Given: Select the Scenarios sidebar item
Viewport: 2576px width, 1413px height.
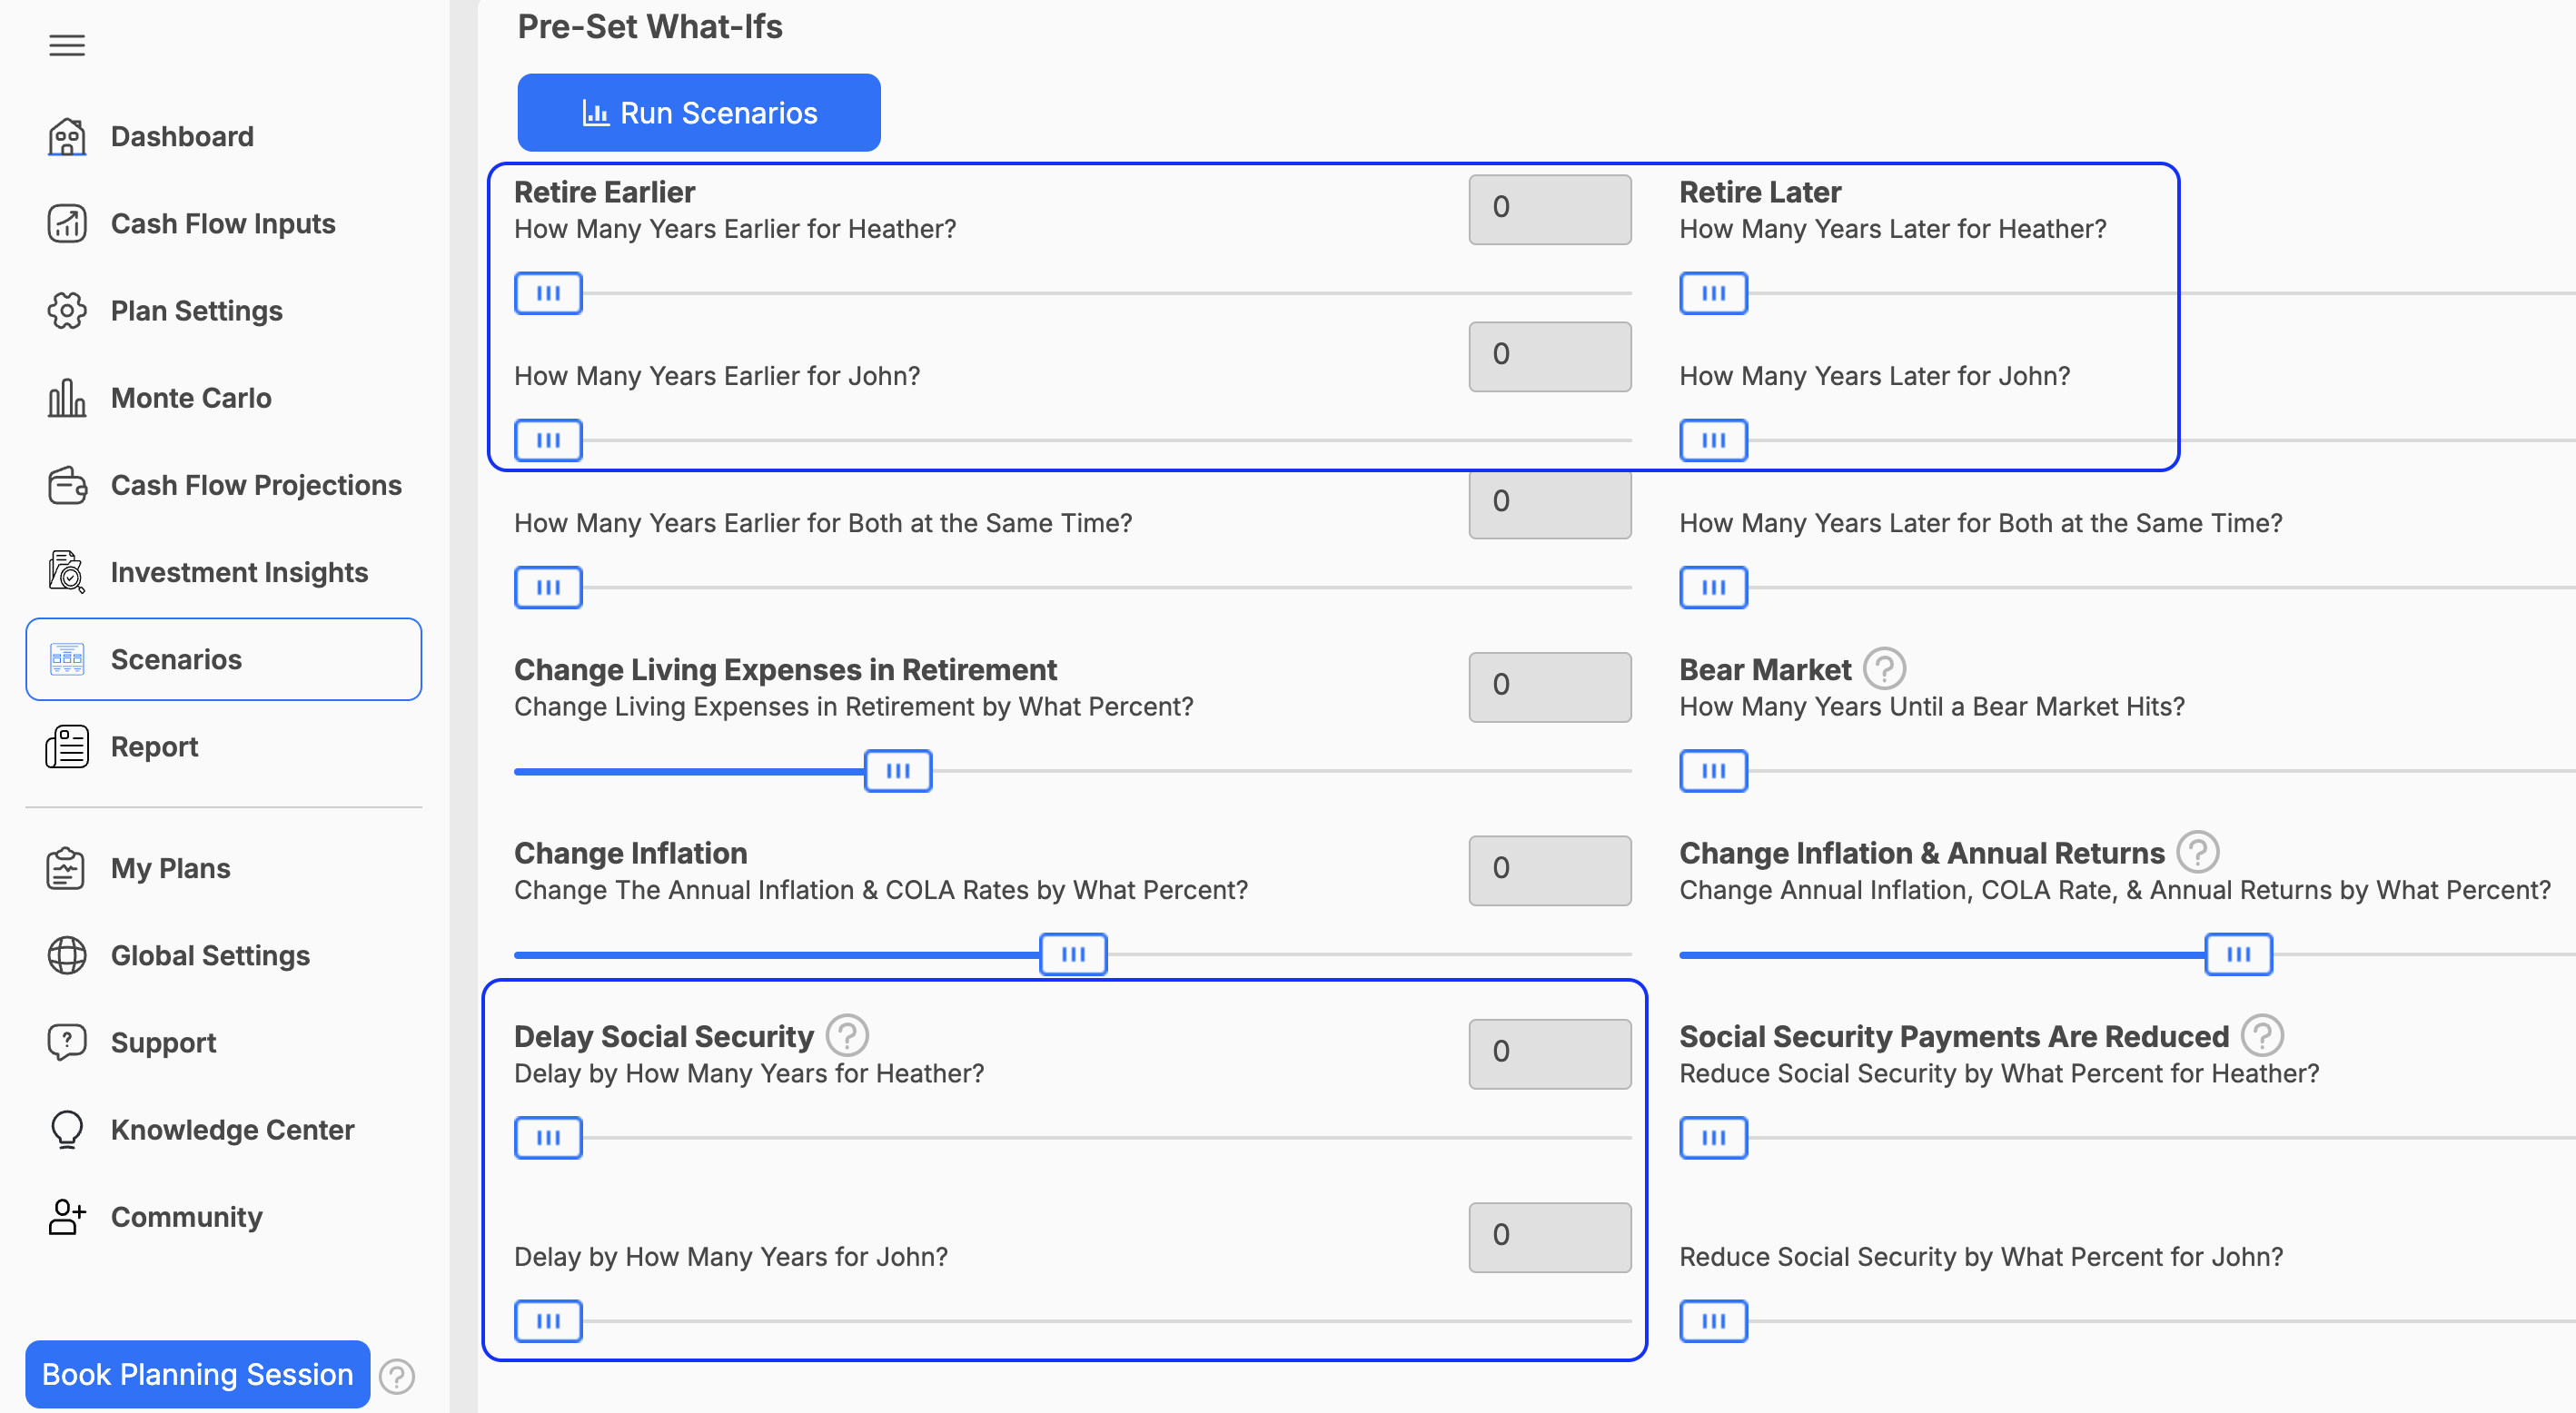Looking at the screenshot, I should tap(224, 659).
